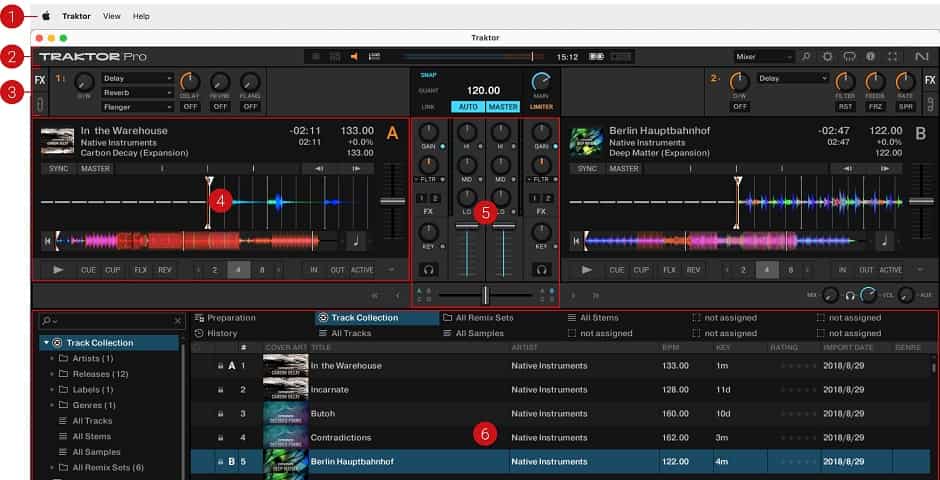Click the RST button in FX 2
This screenshot has width=940, height=480.
pos(845,107)
